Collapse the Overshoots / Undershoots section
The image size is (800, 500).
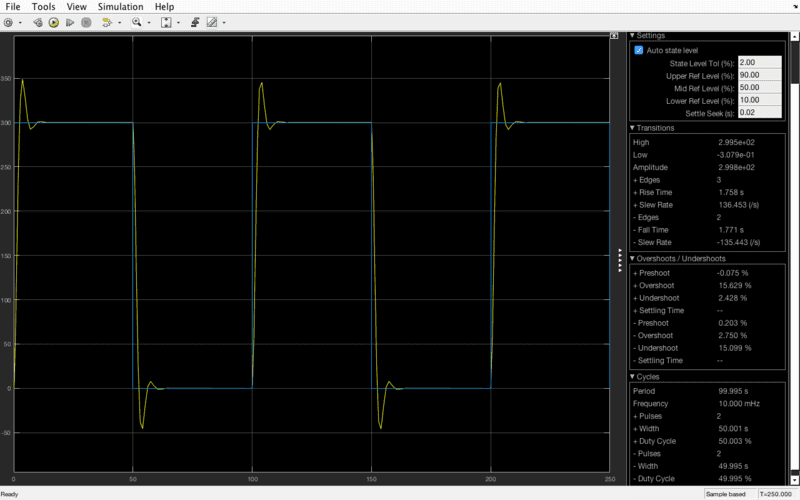point(632,258)
